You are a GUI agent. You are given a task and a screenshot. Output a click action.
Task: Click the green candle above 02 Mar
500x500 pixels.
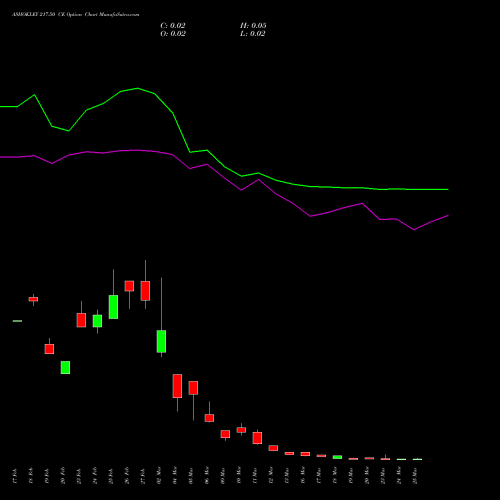click(161, 341)
